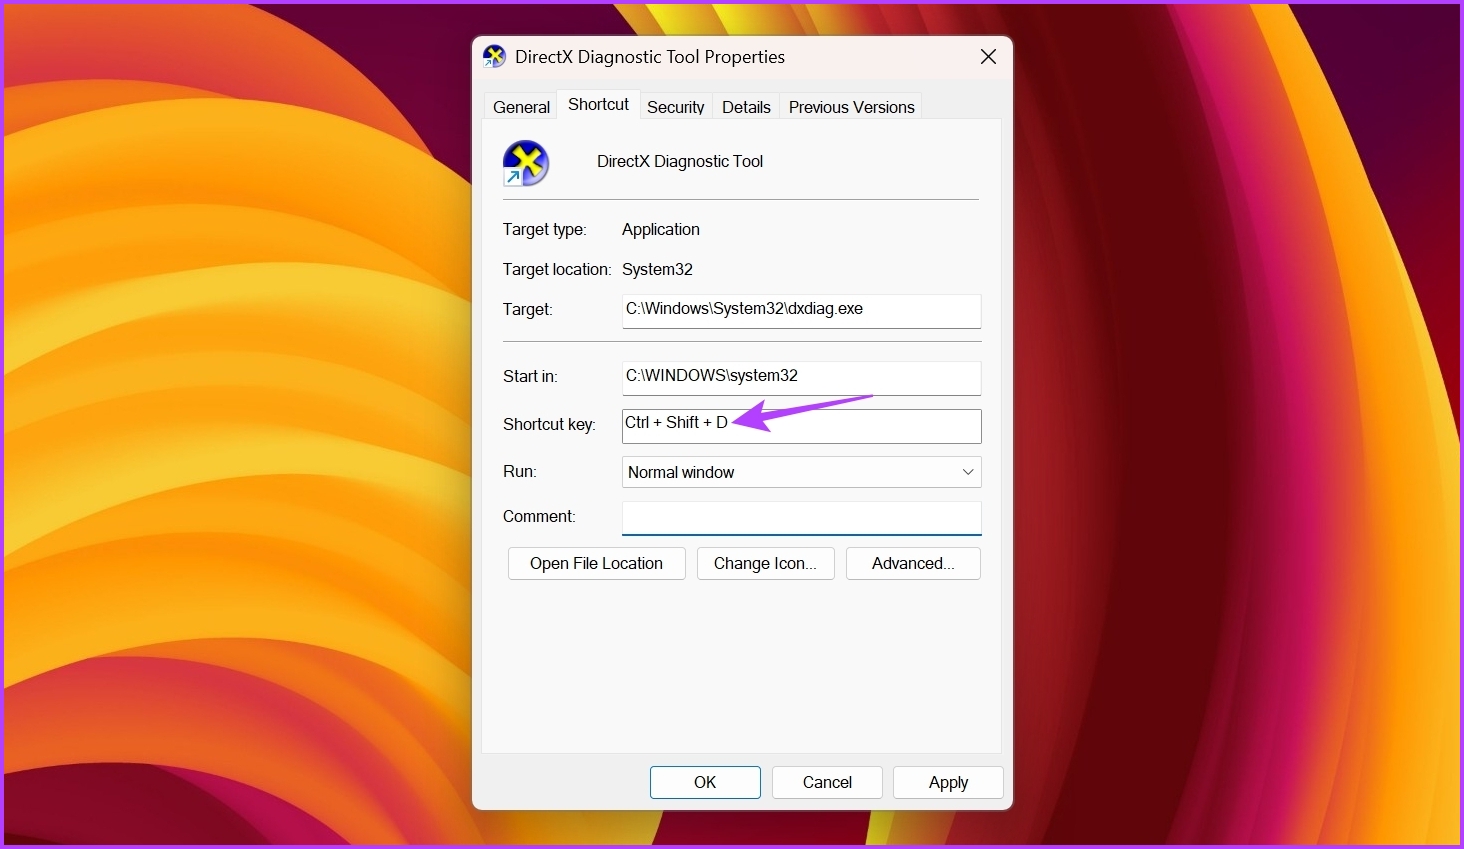The image size is (1464, 849).
Task: Close the Properties window with the X
Action: (x=988, y=57)
